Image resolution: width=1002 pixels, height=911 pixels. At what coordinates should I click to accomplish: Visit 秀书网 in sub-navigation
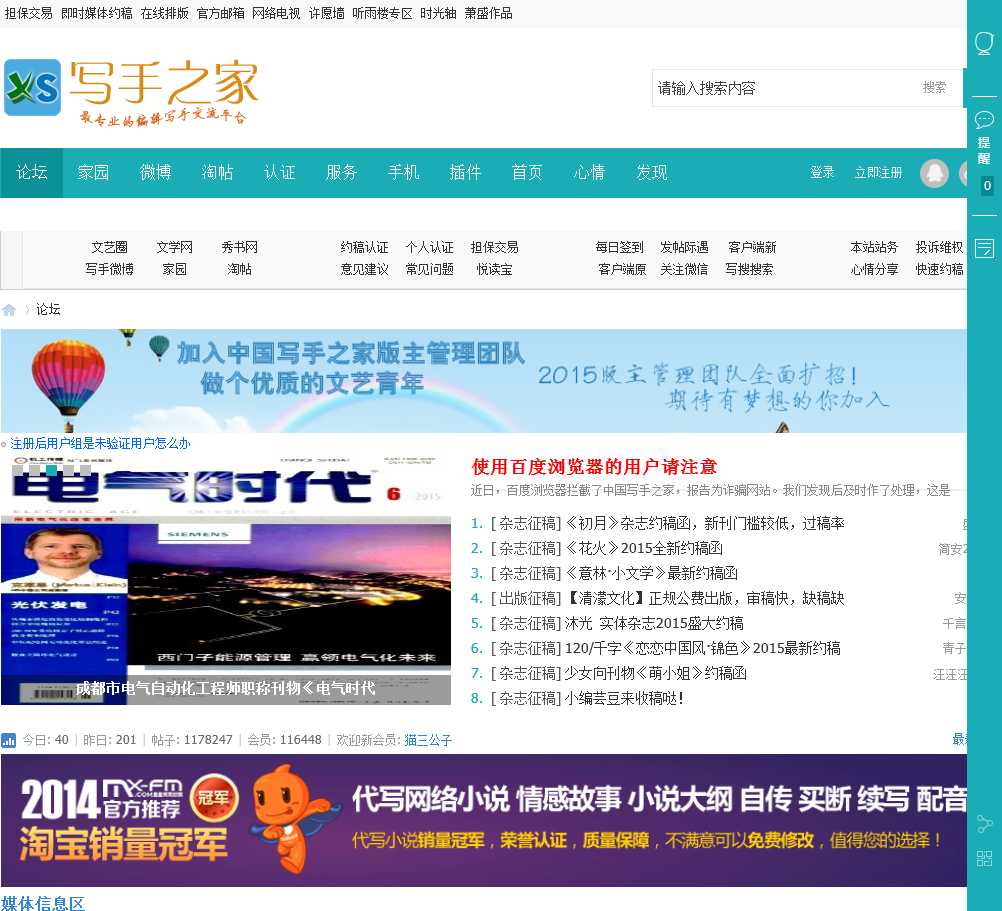click(240, 247)
